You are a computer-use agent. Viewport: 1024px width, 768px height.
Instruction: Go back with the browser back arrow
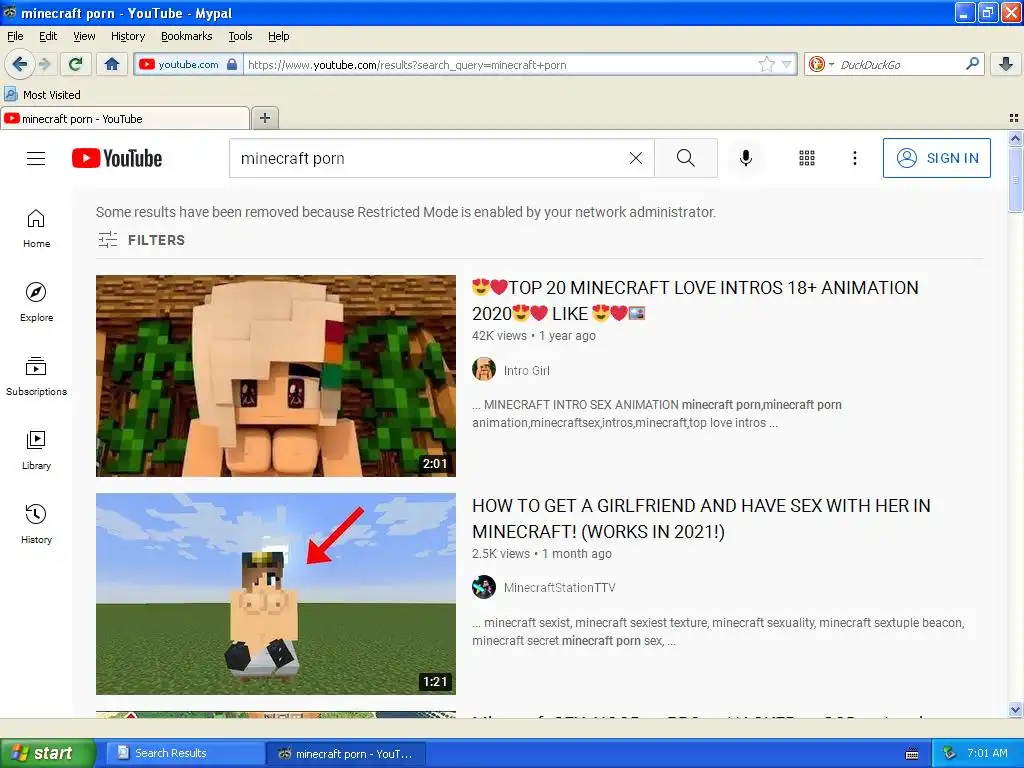click(x=19, y=64)
